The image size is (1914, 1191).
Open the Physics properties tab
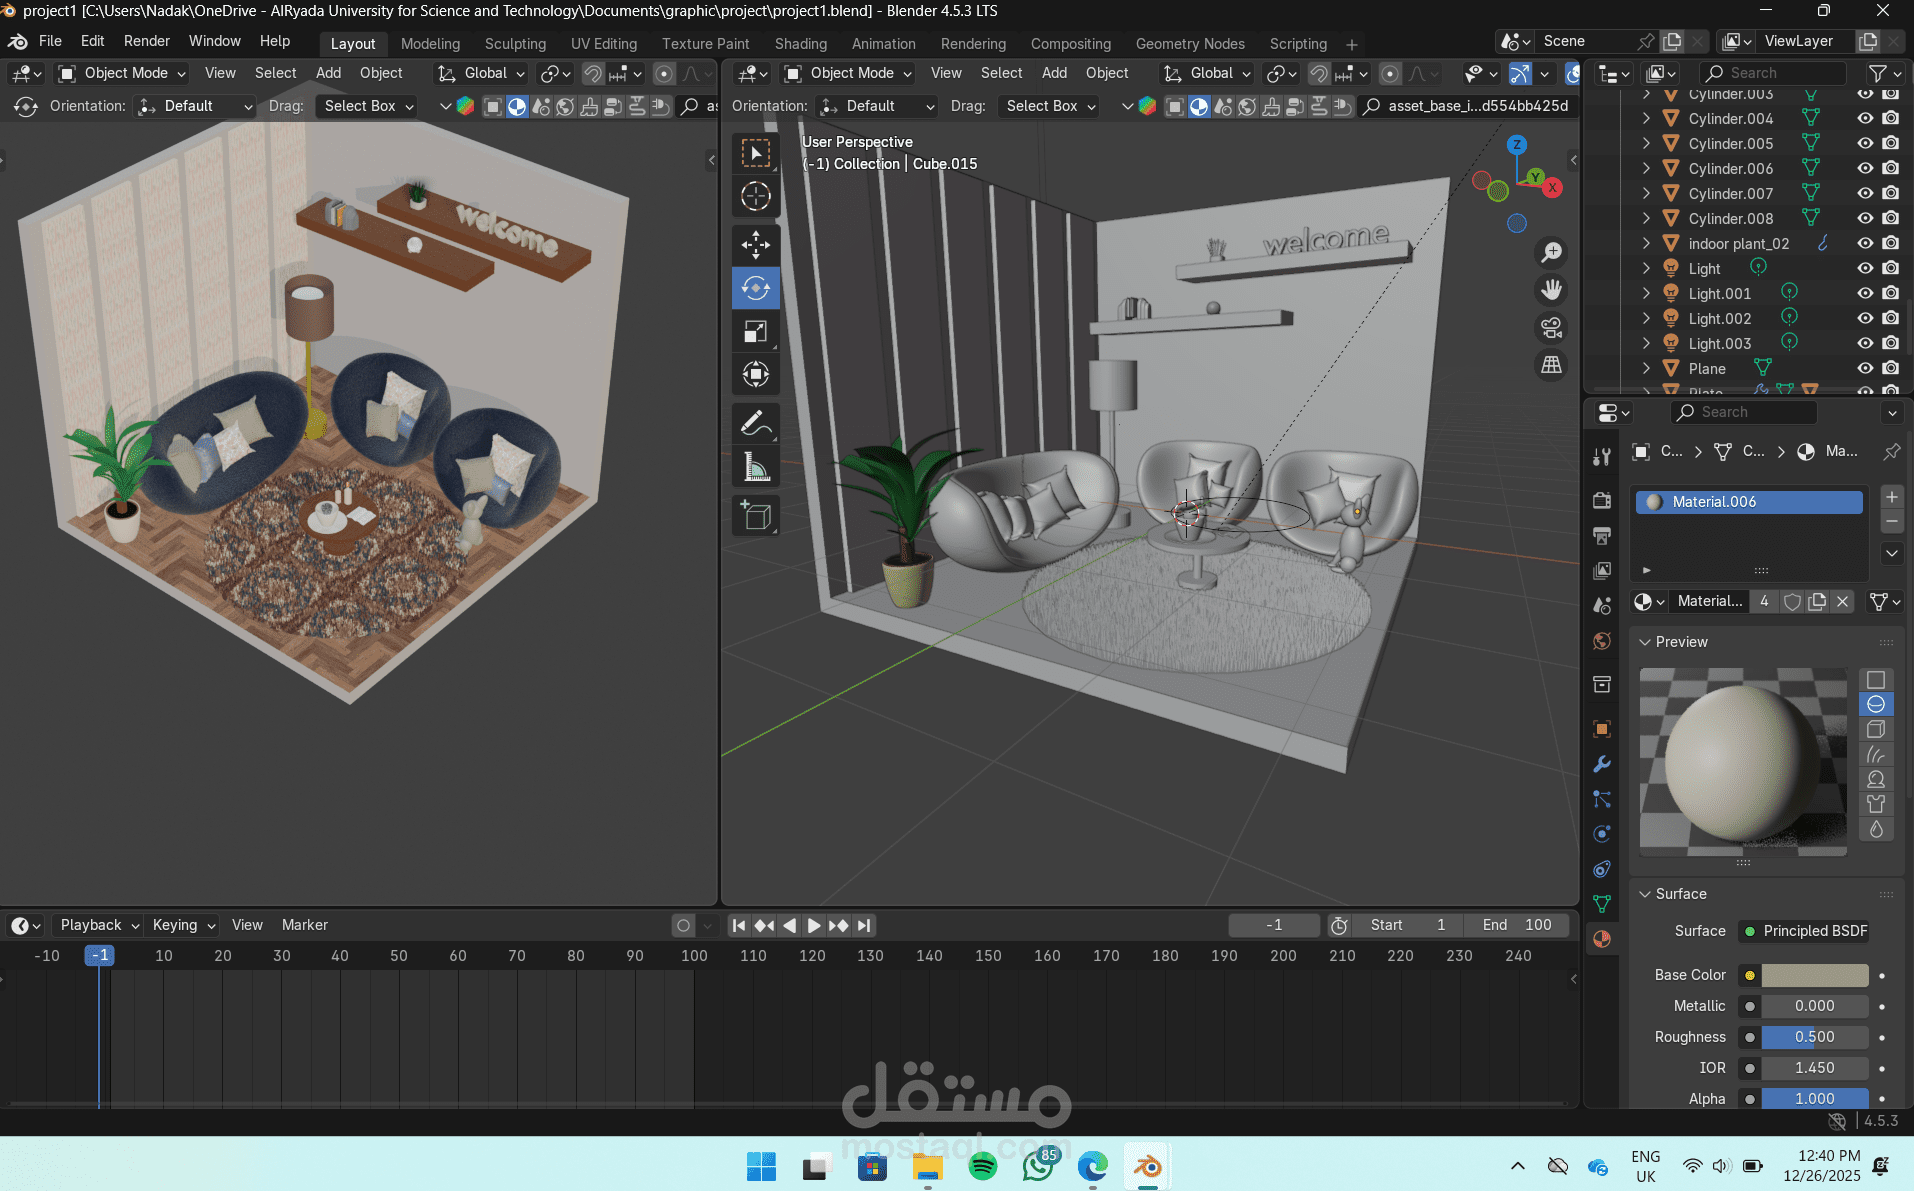(x=1602, y=834)
